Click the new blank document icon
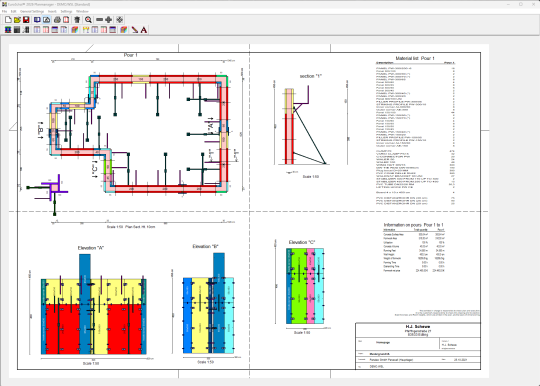This screenshot has height=386, width=540. pyautogui.click(x=8, y=20)
